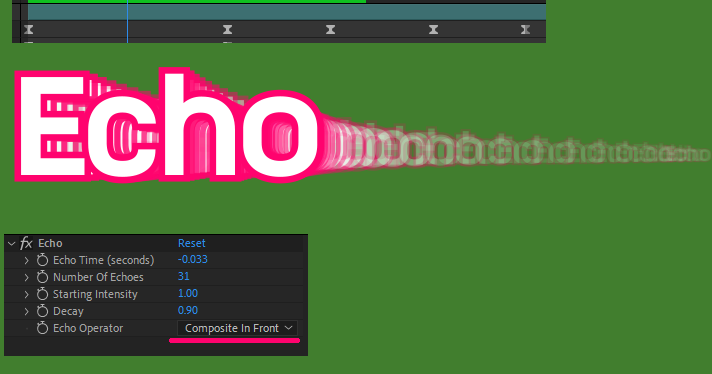This screenshot has height=374, width=712.
Task: Click the teal layer bar in timeline
Action: (x=287, y=12)
